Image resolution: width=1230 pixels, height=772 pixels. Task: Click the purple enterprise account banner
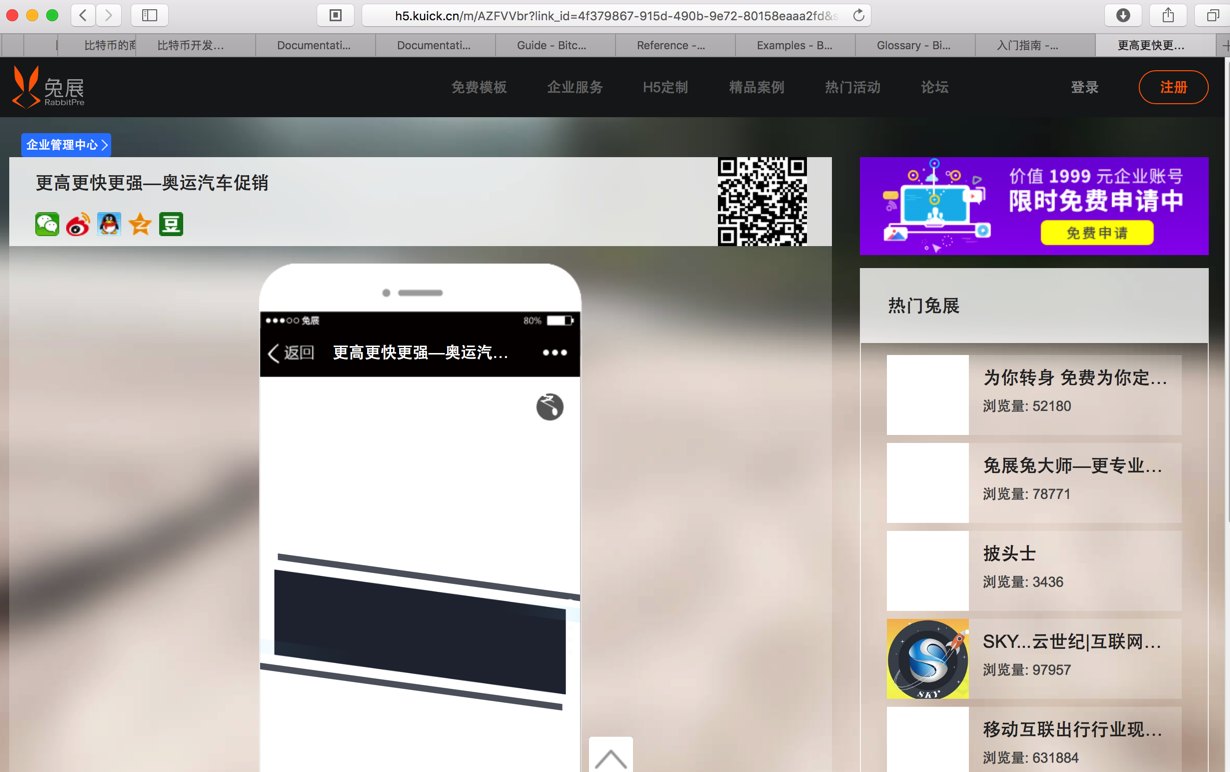[x=1034, y=206]
